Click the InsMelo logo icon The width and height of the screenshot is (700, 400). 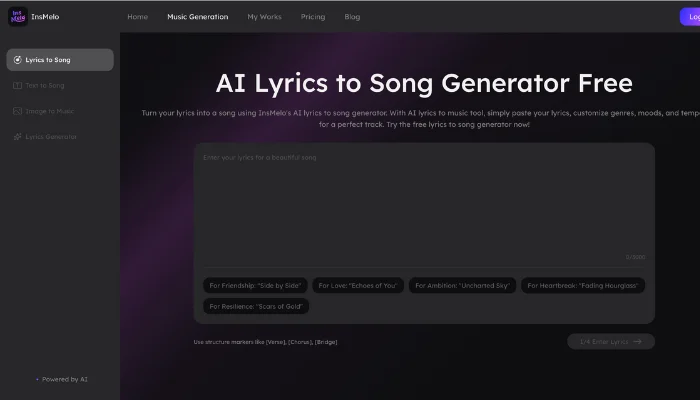[x=18, y=17]
